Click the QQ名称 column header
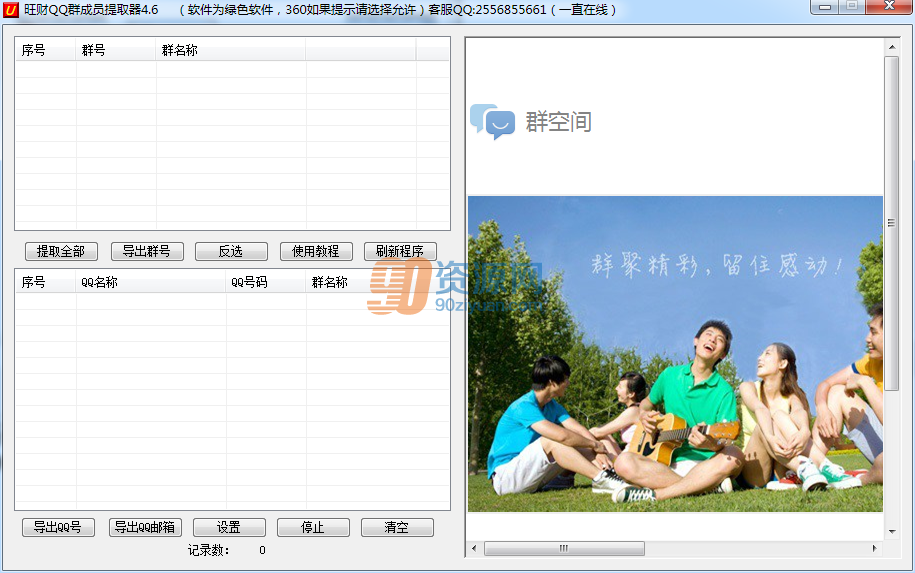Screen dimensions: 915x573 pyautogui.click(x=151, y=282)
